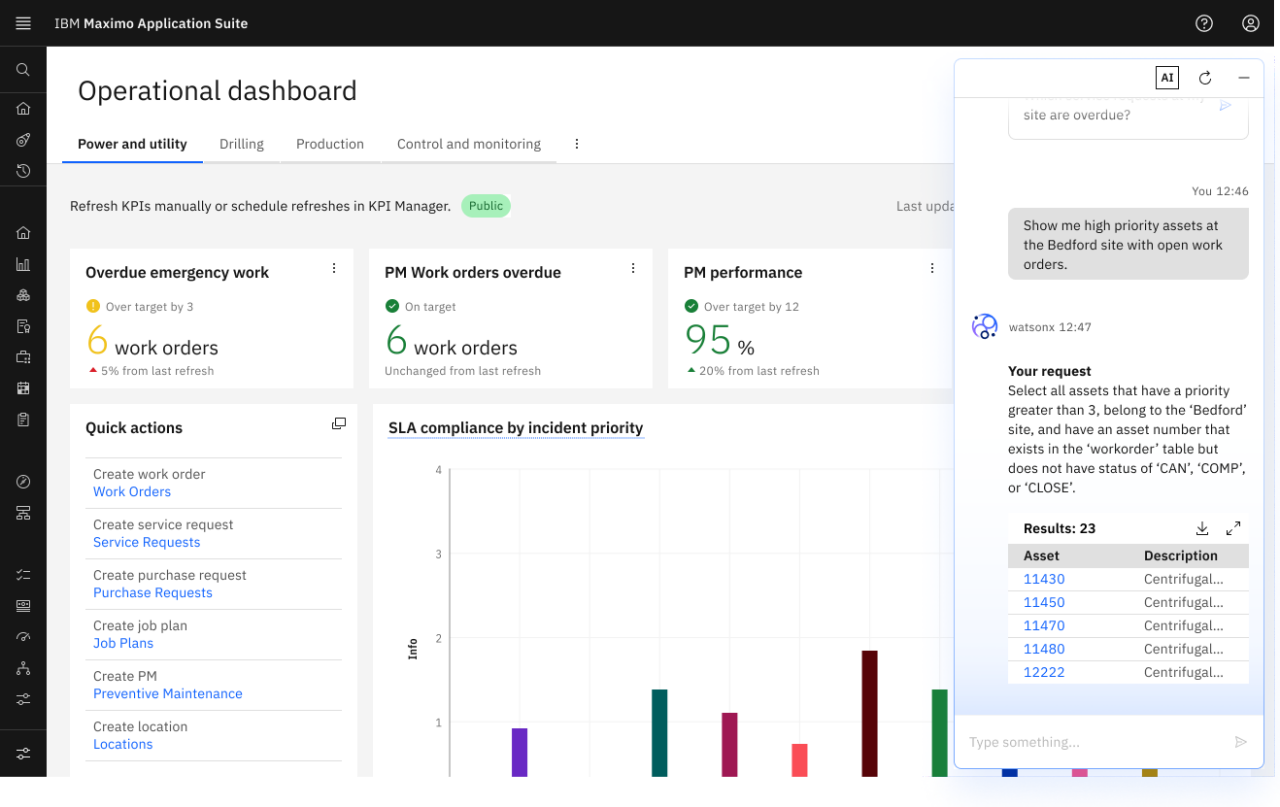The height and width of the screenshot is (807, 1280).
Task: Open the help question mark icon
Action: 1204,23
